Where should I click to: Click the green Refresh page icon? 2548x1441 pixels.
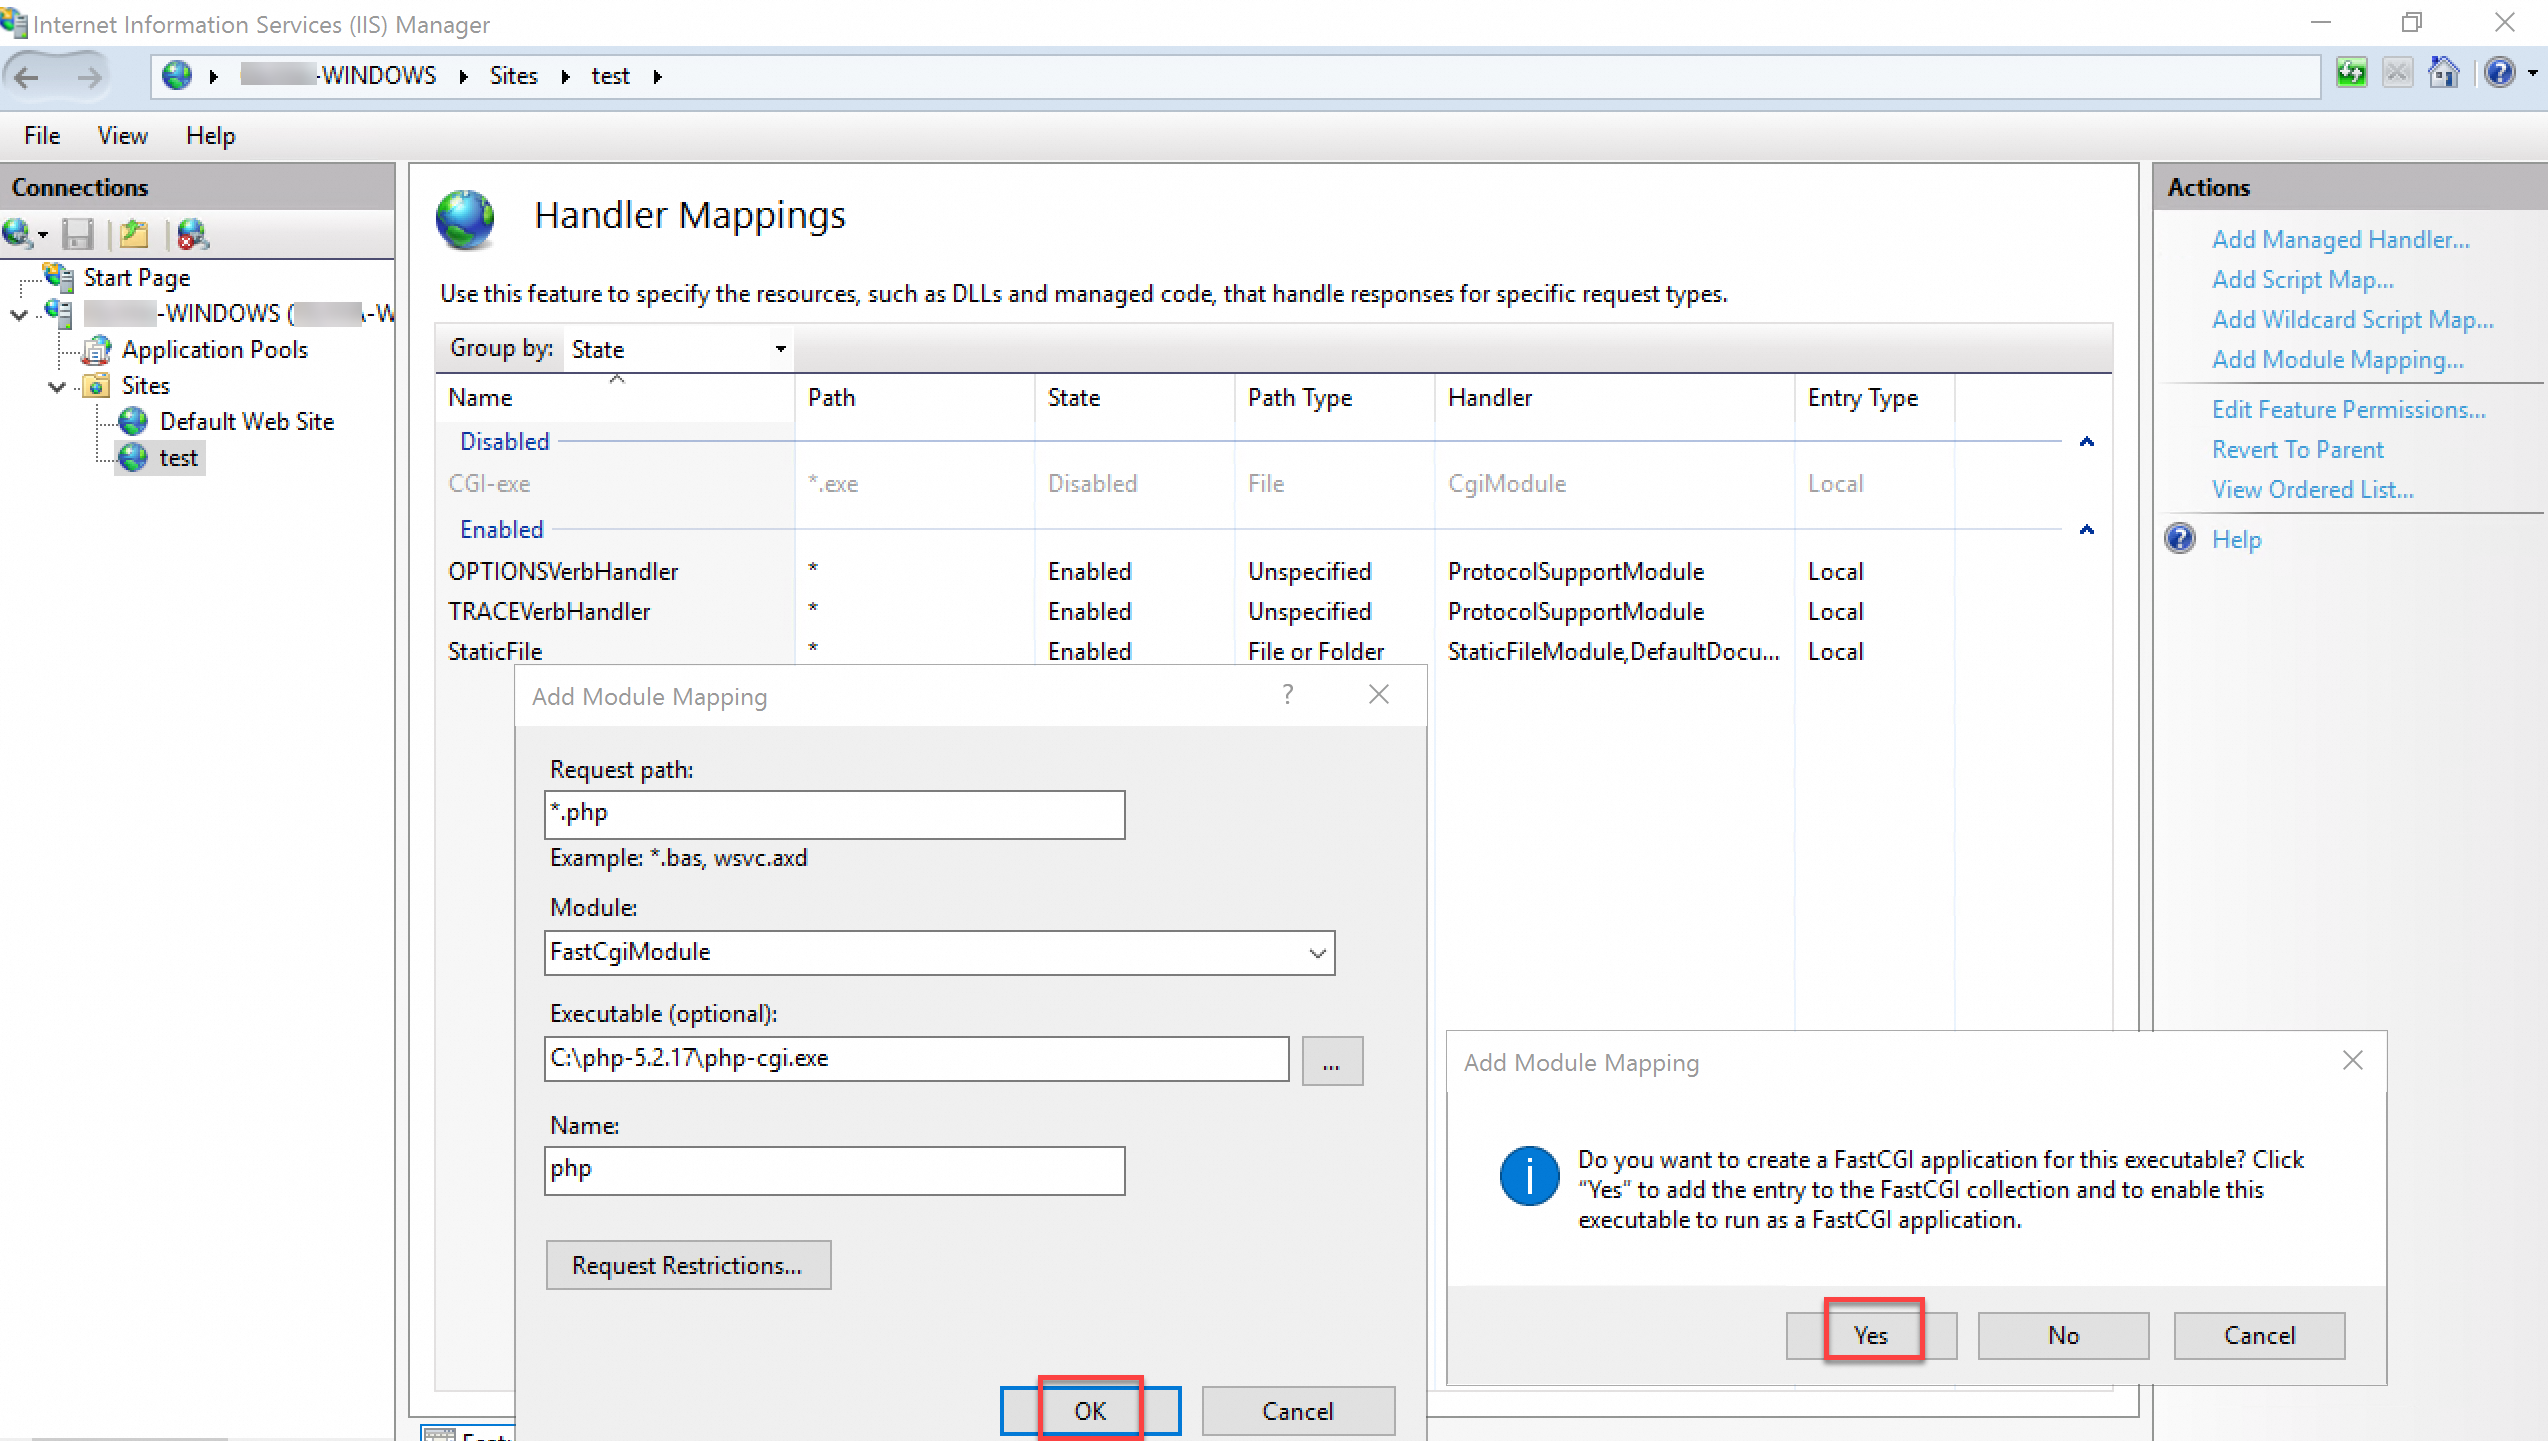pyautogui.click(x=2351, y=74)
